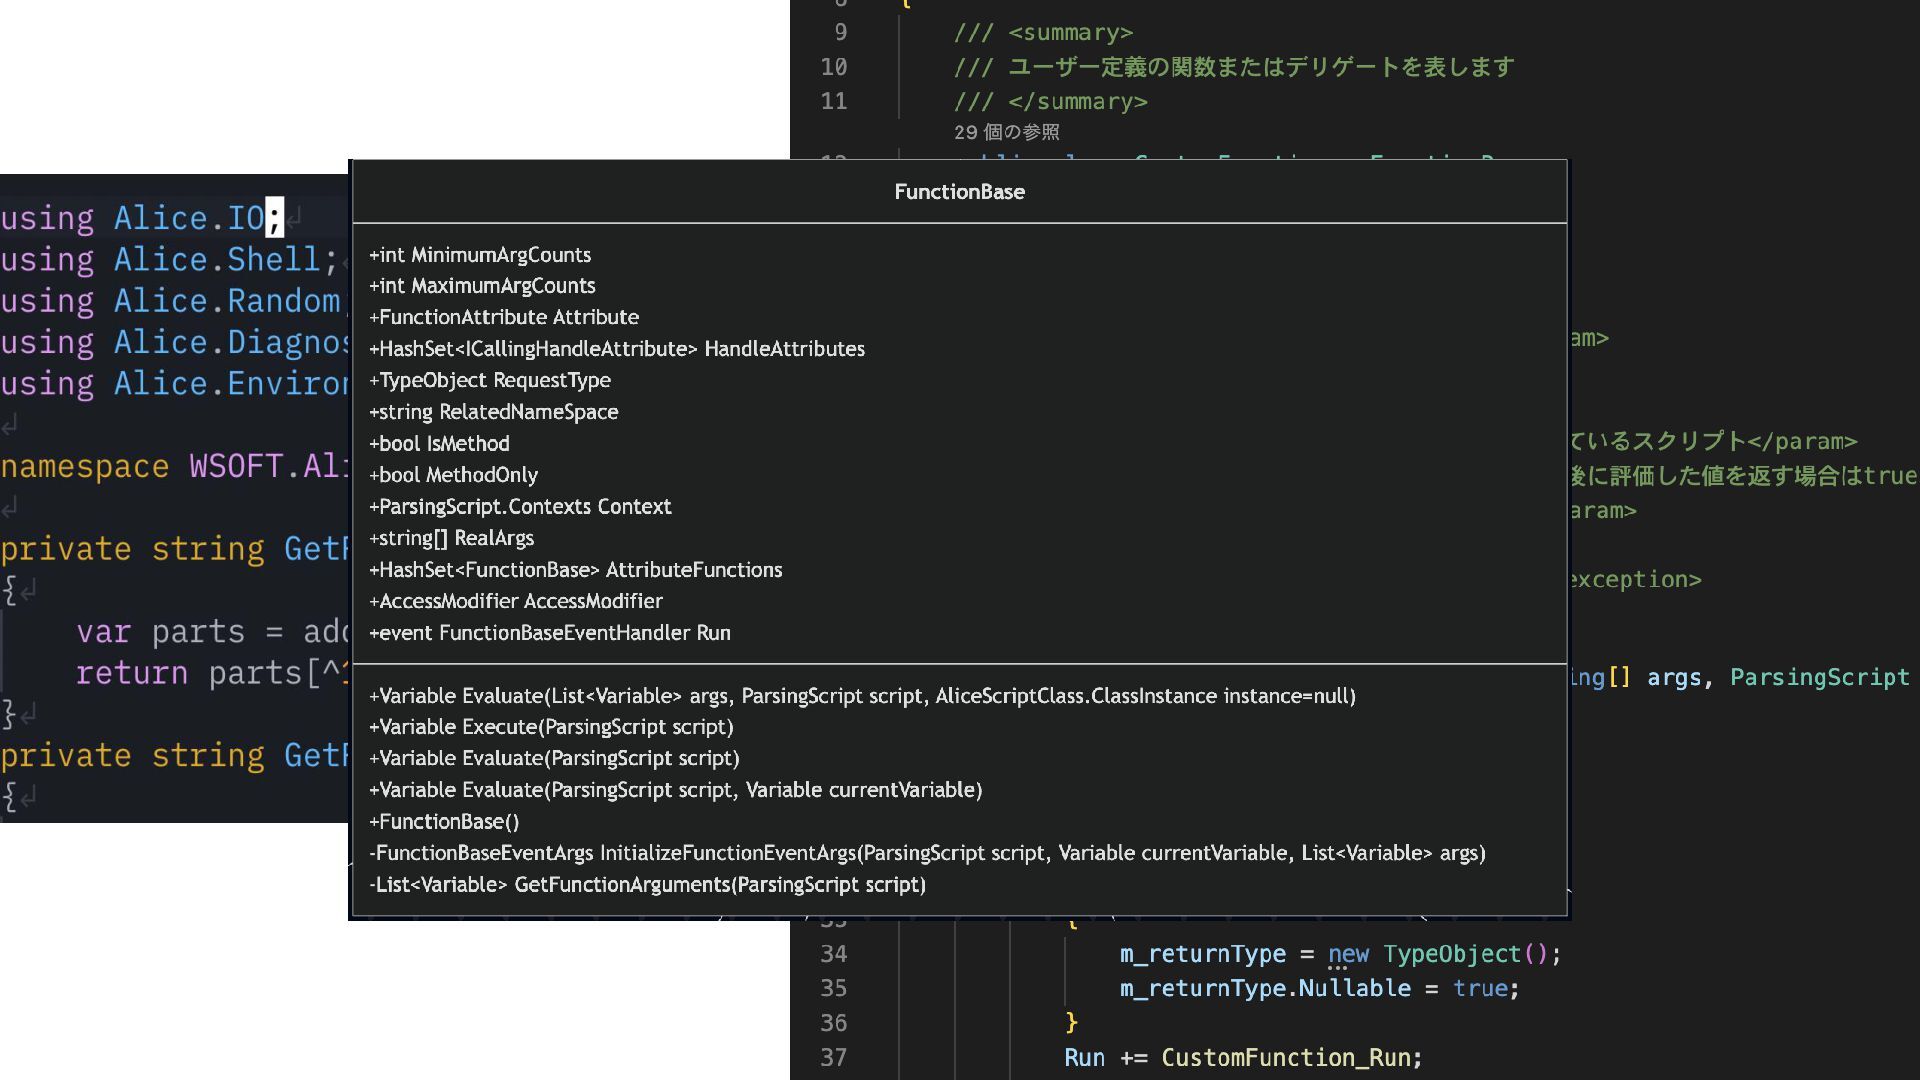Click the '-List<Variable> GetFunctionArguments' method line
Image resolution: width=1920 pixels, height=1080 pixels.
[x=647, y=885]
